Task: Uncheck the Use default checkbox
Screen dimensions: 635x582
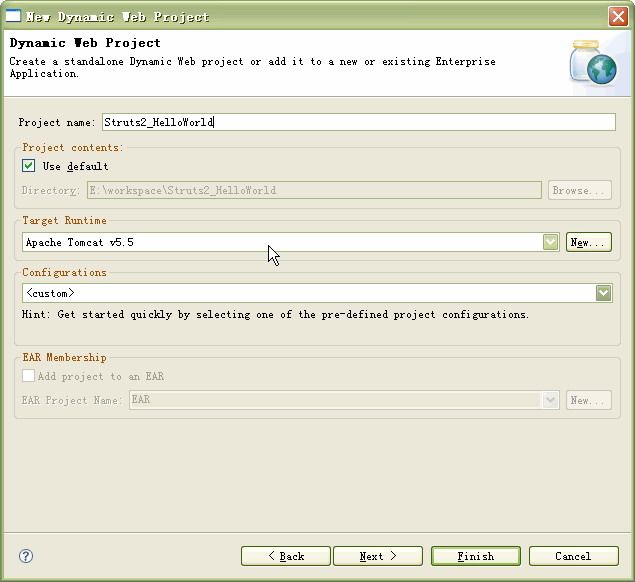Action: (28, 166)
